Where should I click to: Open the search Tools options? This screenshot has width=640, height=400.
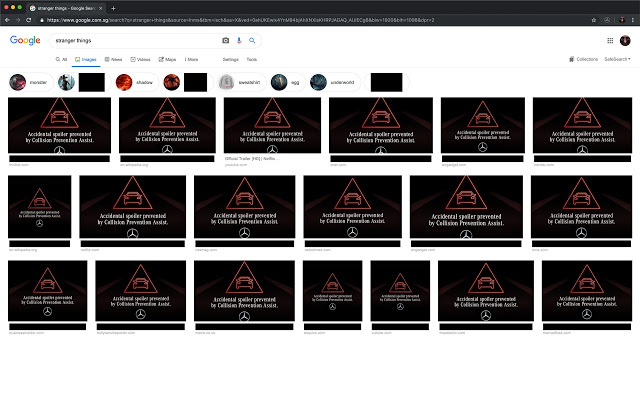[251, 59]
